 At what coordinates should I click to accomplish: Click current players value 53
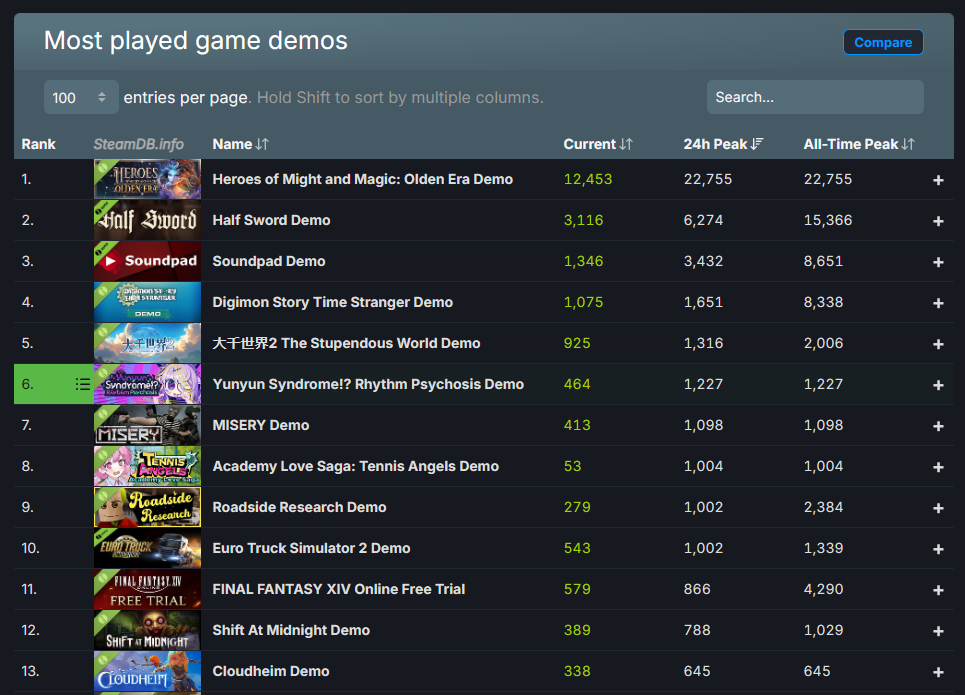click(x=572, y=467)
